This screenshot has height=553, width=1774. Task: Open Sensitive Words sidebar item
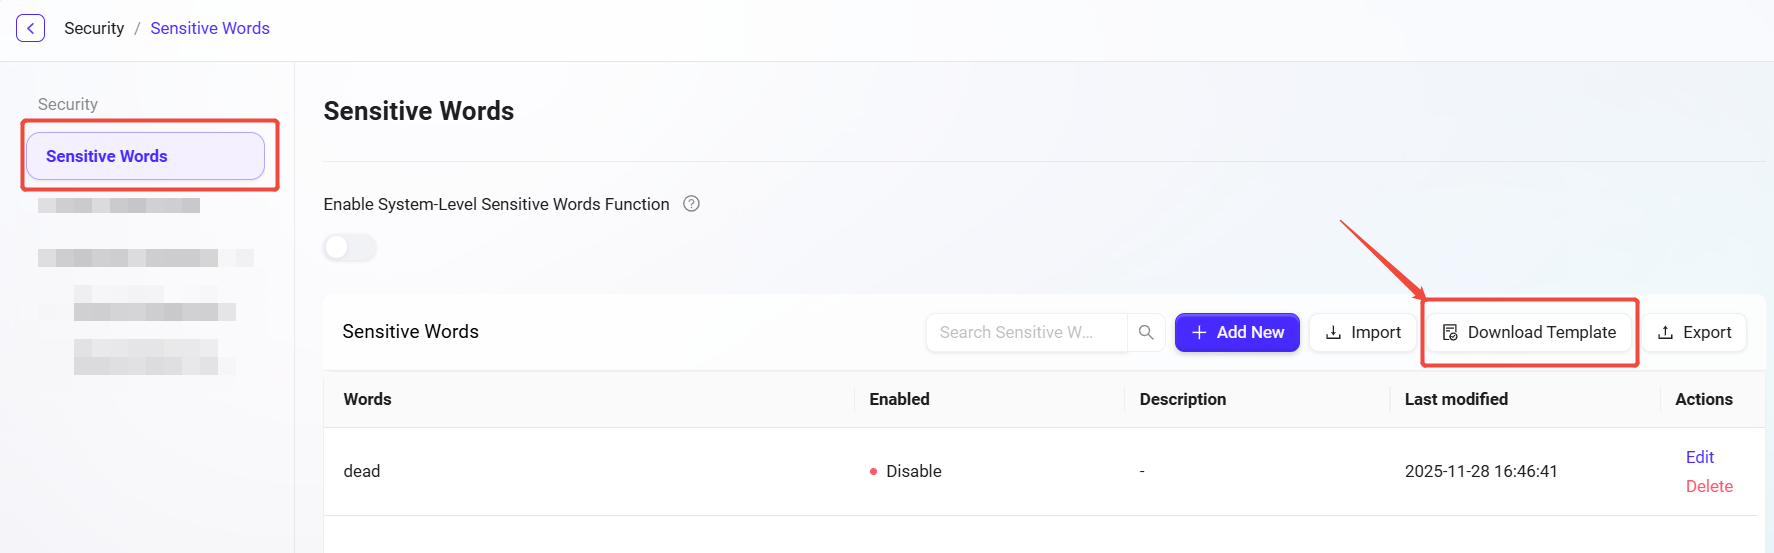point(145,156)
